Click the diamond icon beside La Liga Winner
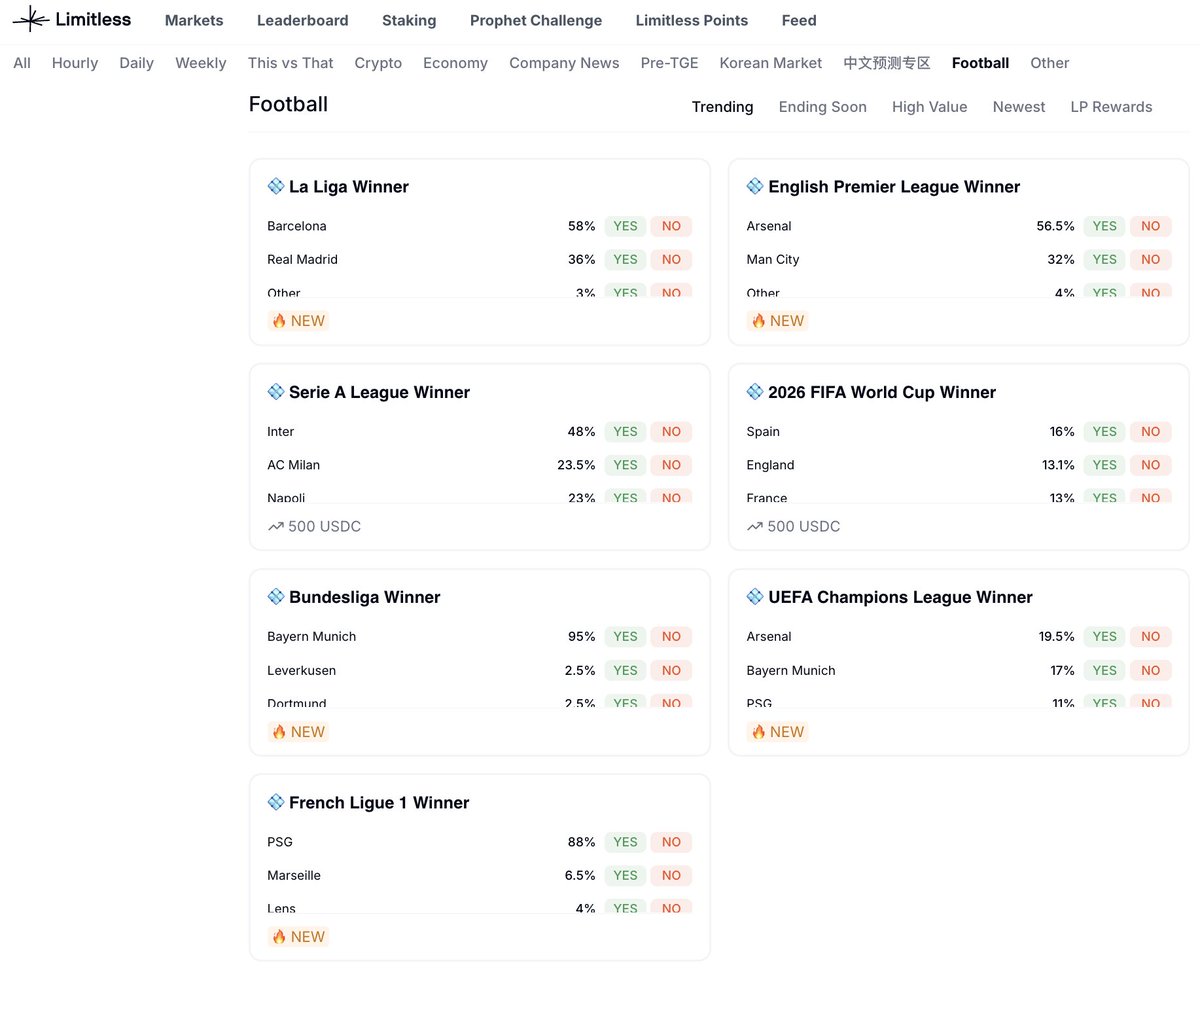 (x=276, y=186)
